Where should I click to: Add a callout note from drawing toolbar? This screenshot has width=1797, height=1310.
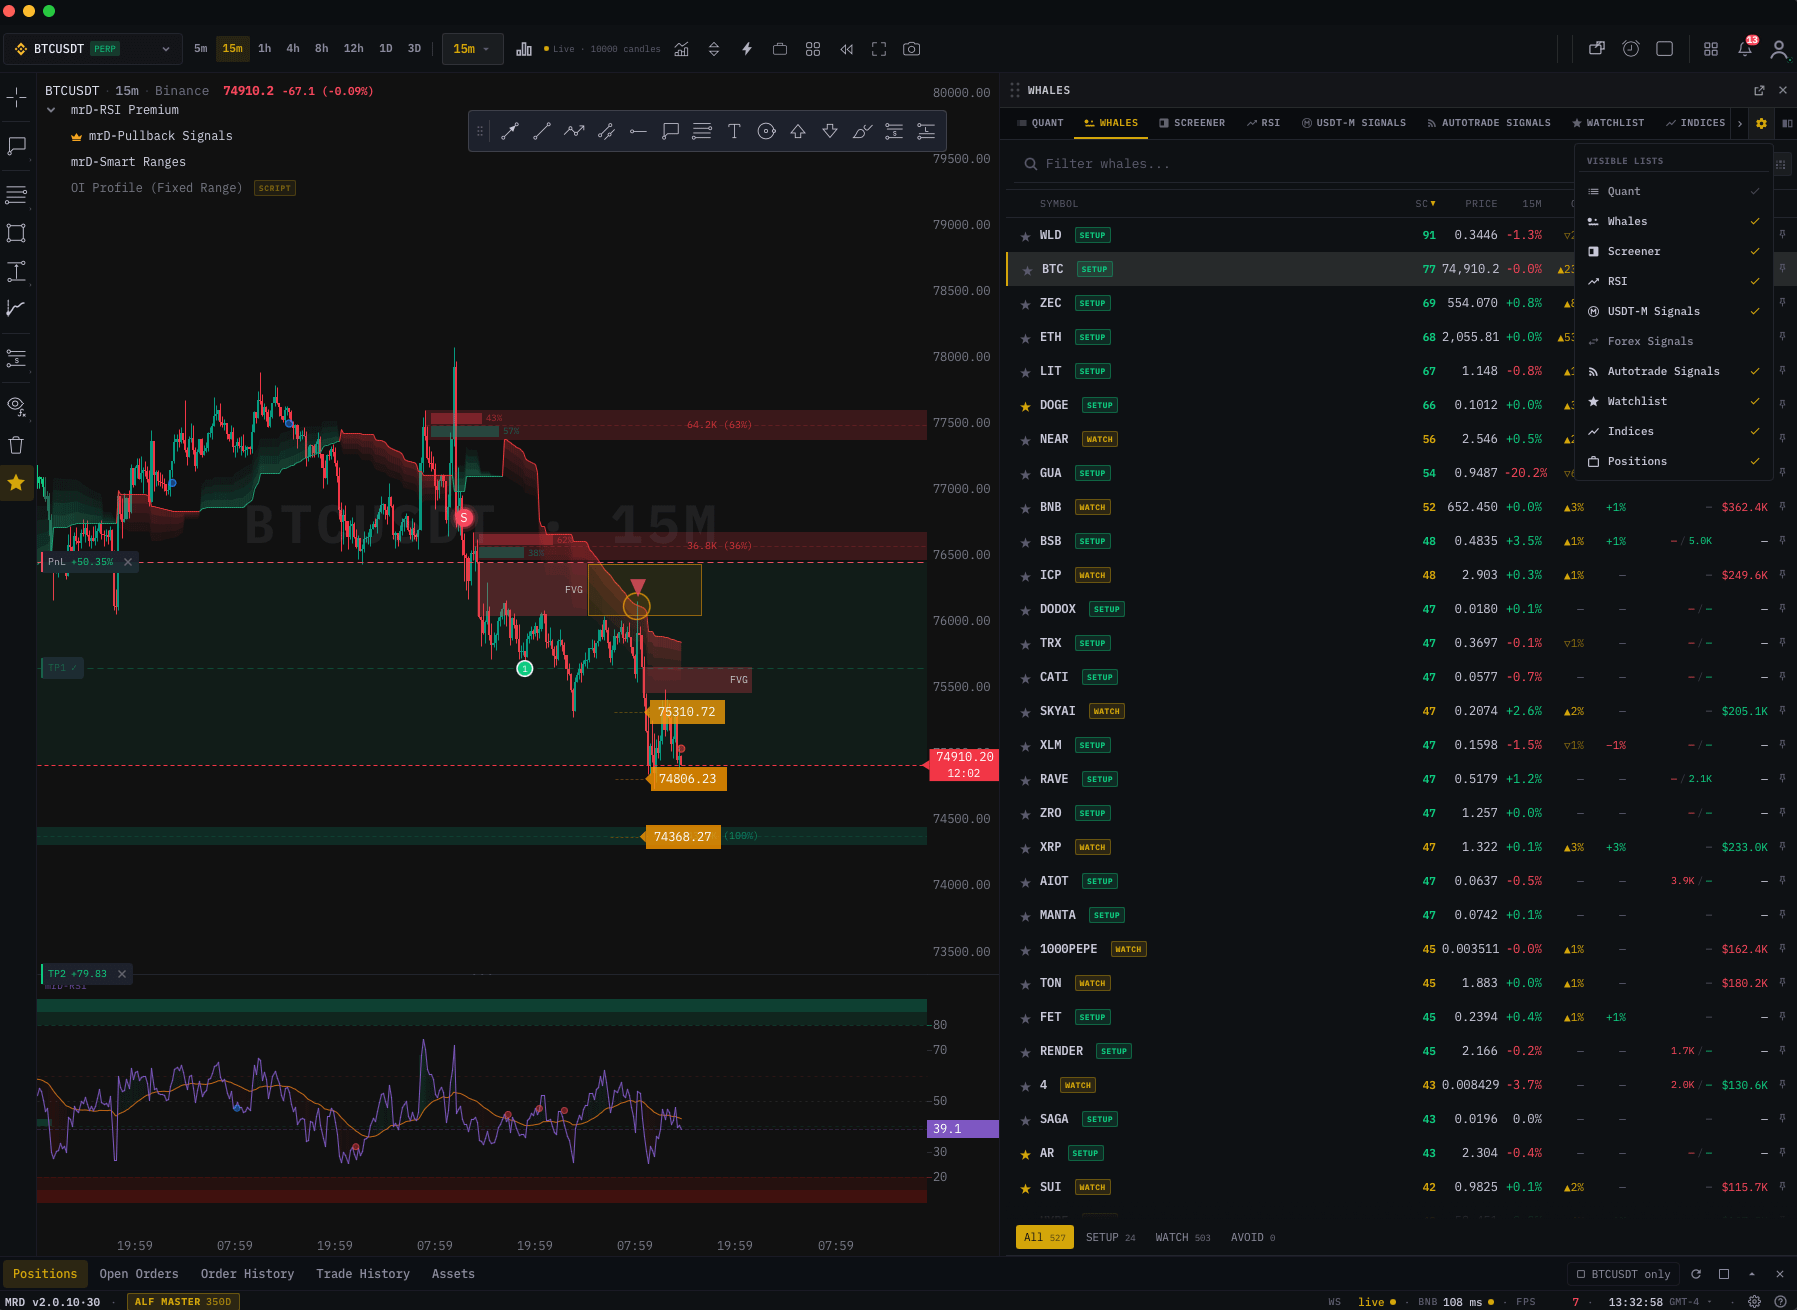[x=670, y=131]
